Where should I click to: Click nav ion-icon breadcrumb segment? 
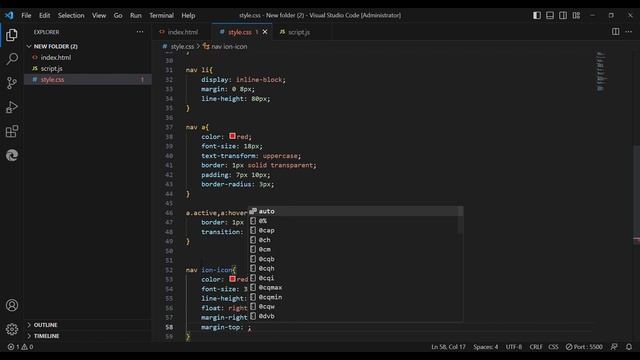(229, 47)
